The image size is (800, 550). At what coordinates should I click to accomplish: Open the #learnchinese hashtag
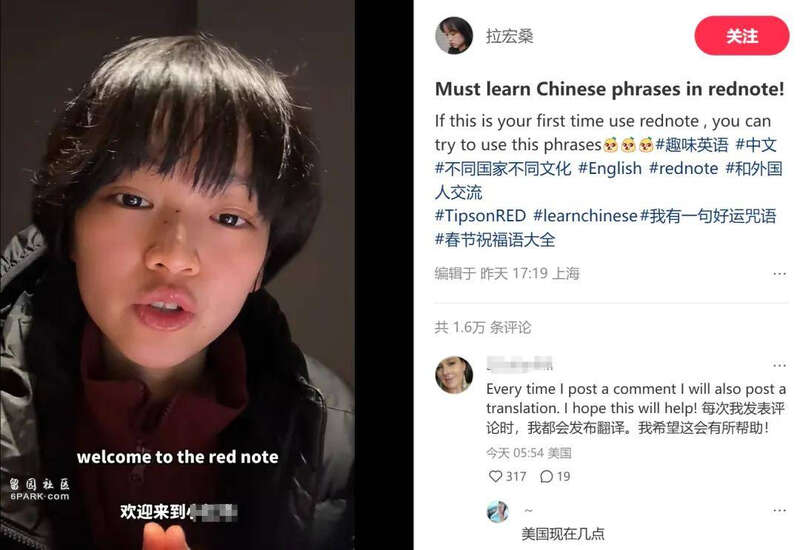click(x=585, y=216)
